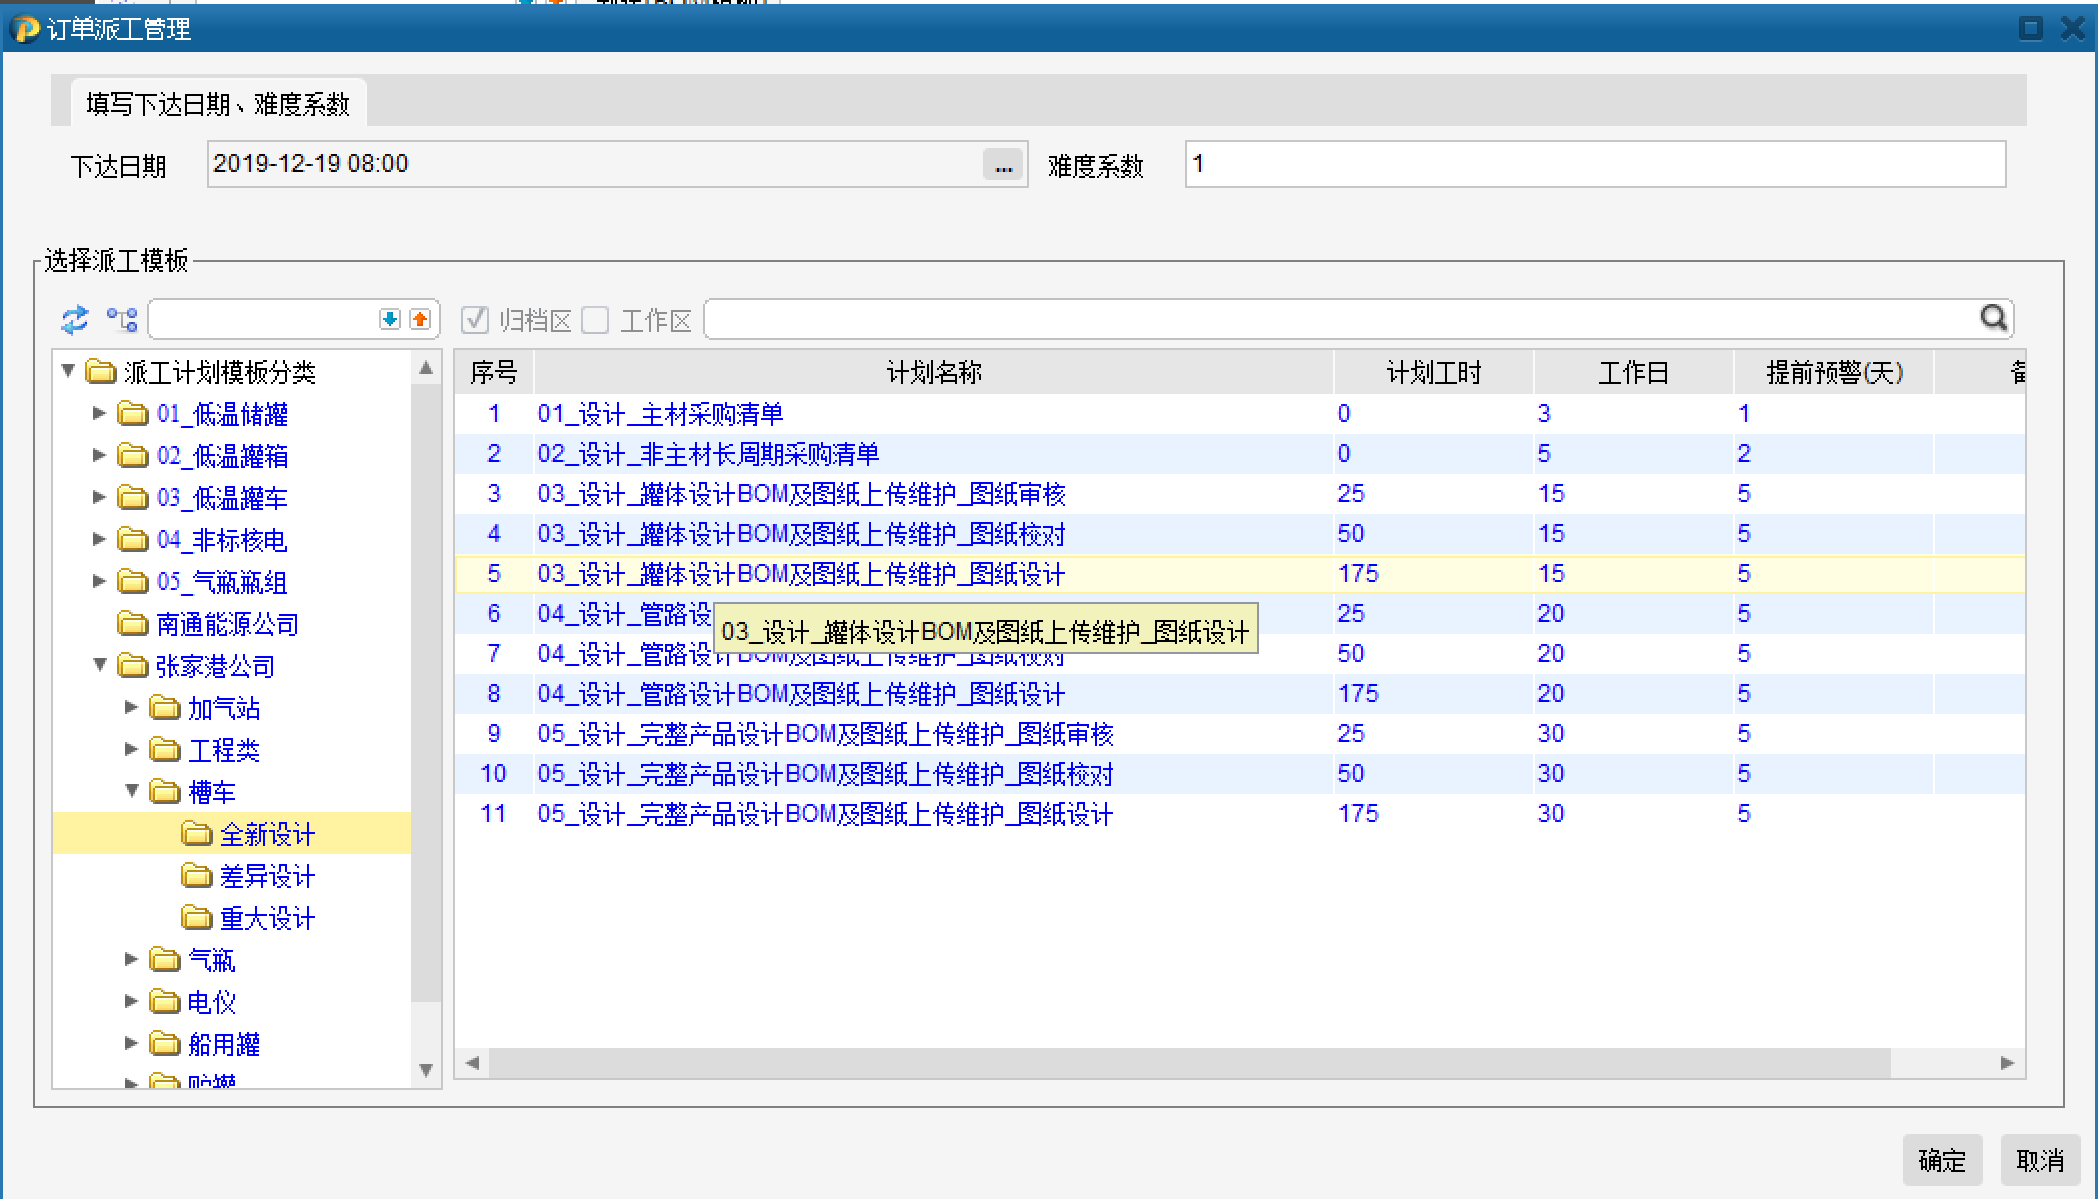
Task: Open date picker with ellipsis button
Action: 1003,165
